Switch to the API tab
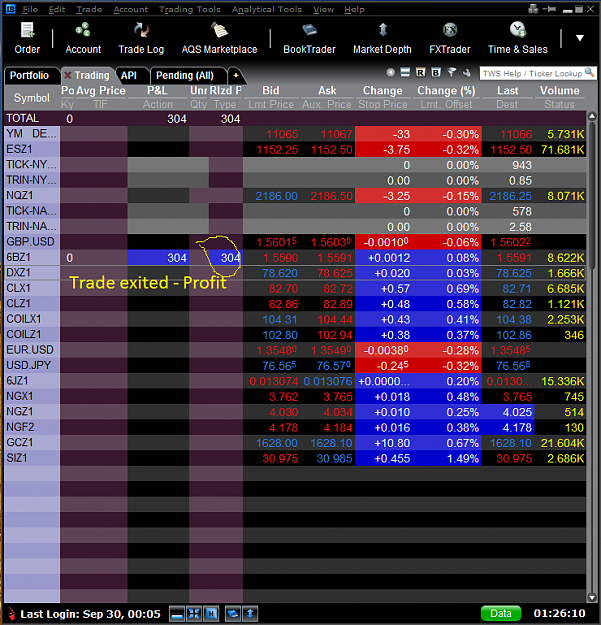Viewport: 601px width, 625px height. point(129,75)
